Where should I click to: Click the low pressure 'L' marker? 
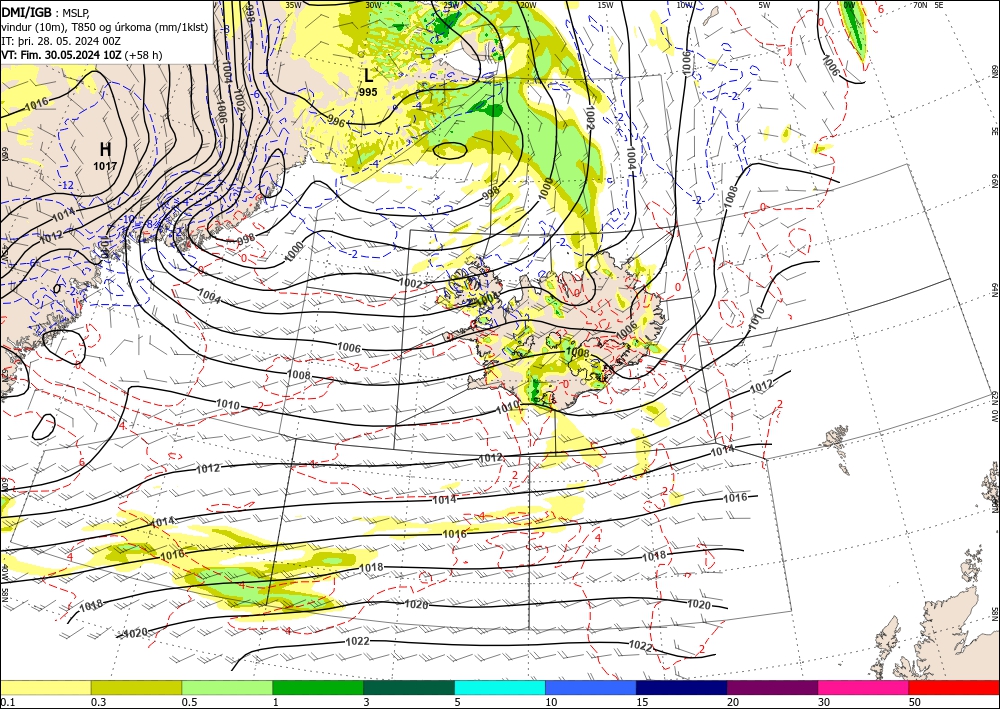click(x=368, y=76)
